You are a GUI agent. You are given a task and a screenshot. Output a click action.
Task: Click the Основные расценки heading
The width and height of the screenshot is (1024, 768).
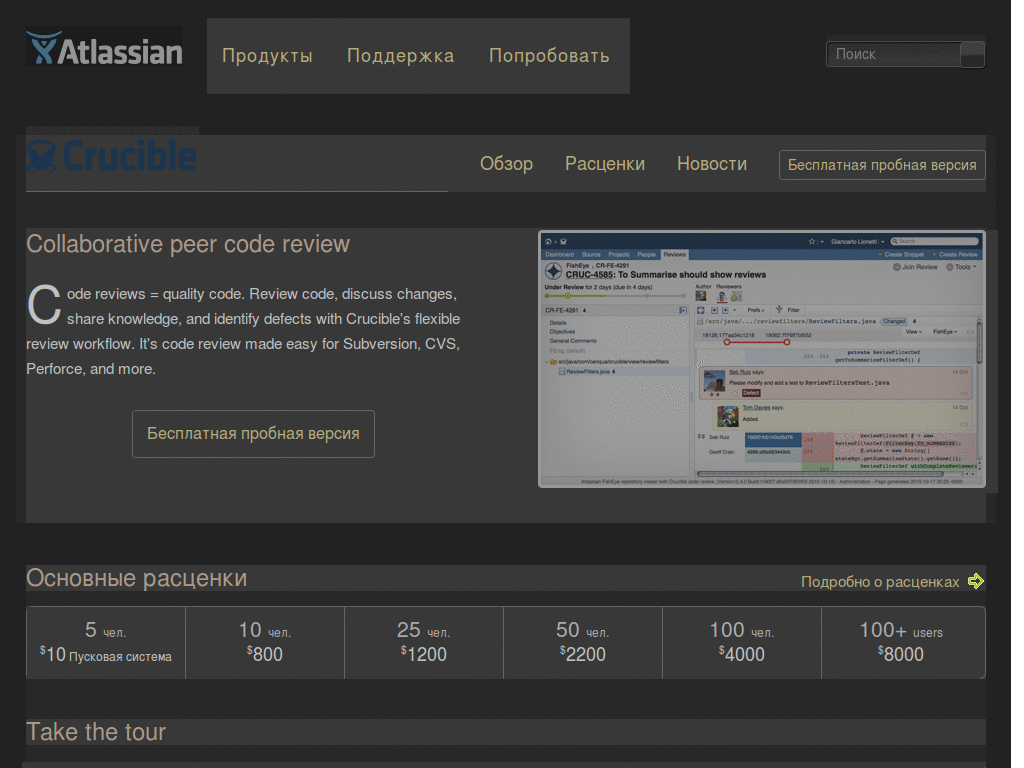[x=136, y=579]
